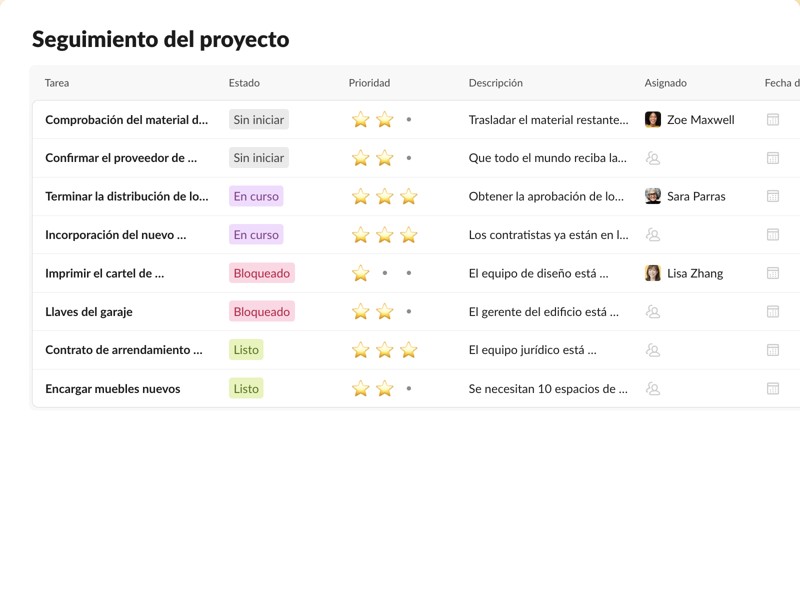Open the date picker for Llaves del garaje
Image resolution: width=800 pixels, height=600 pixels.
[x=772, y=312]
